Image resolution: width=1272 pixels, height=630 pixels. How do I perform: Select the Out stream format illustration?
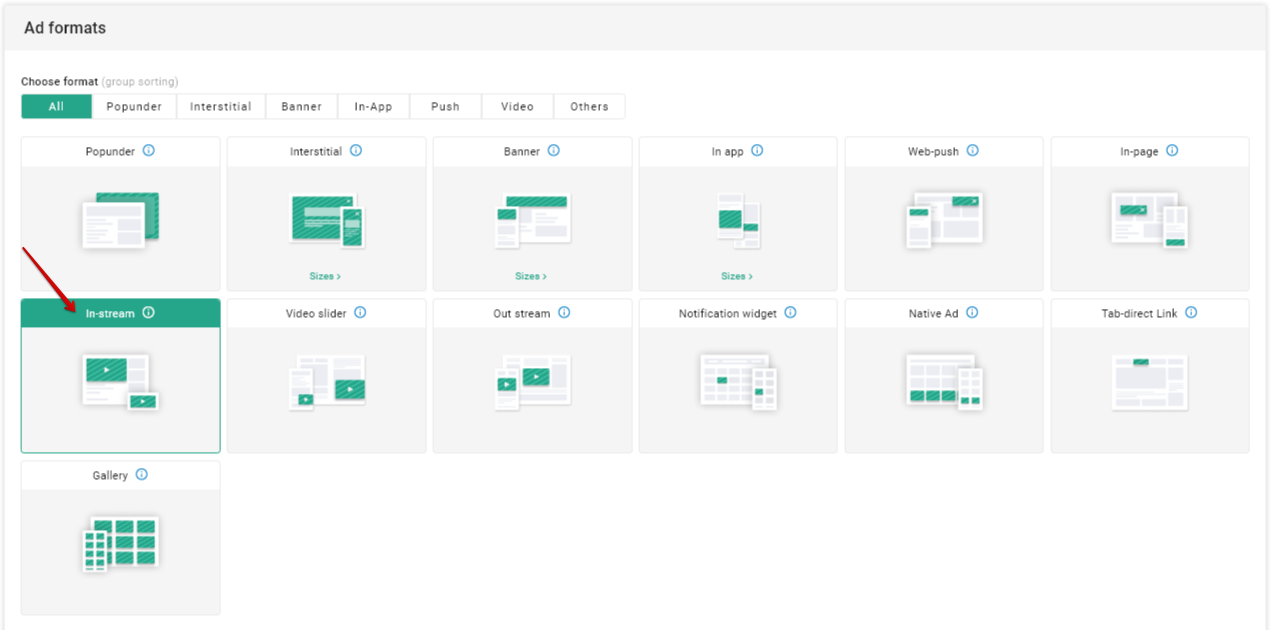(x=532, y=381)
